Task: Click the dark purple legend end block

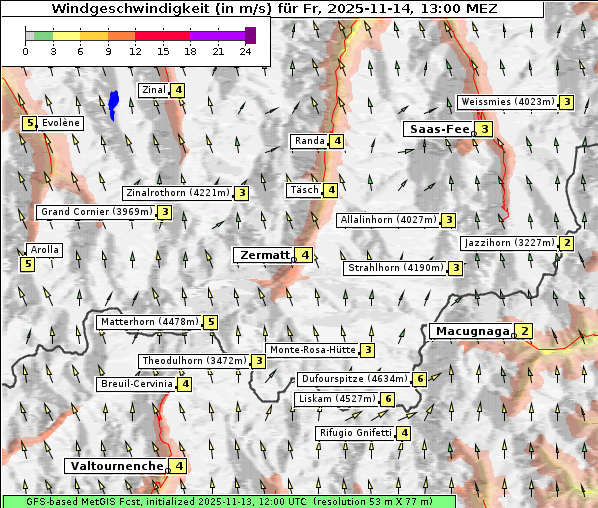Action: tap(250, 35)
